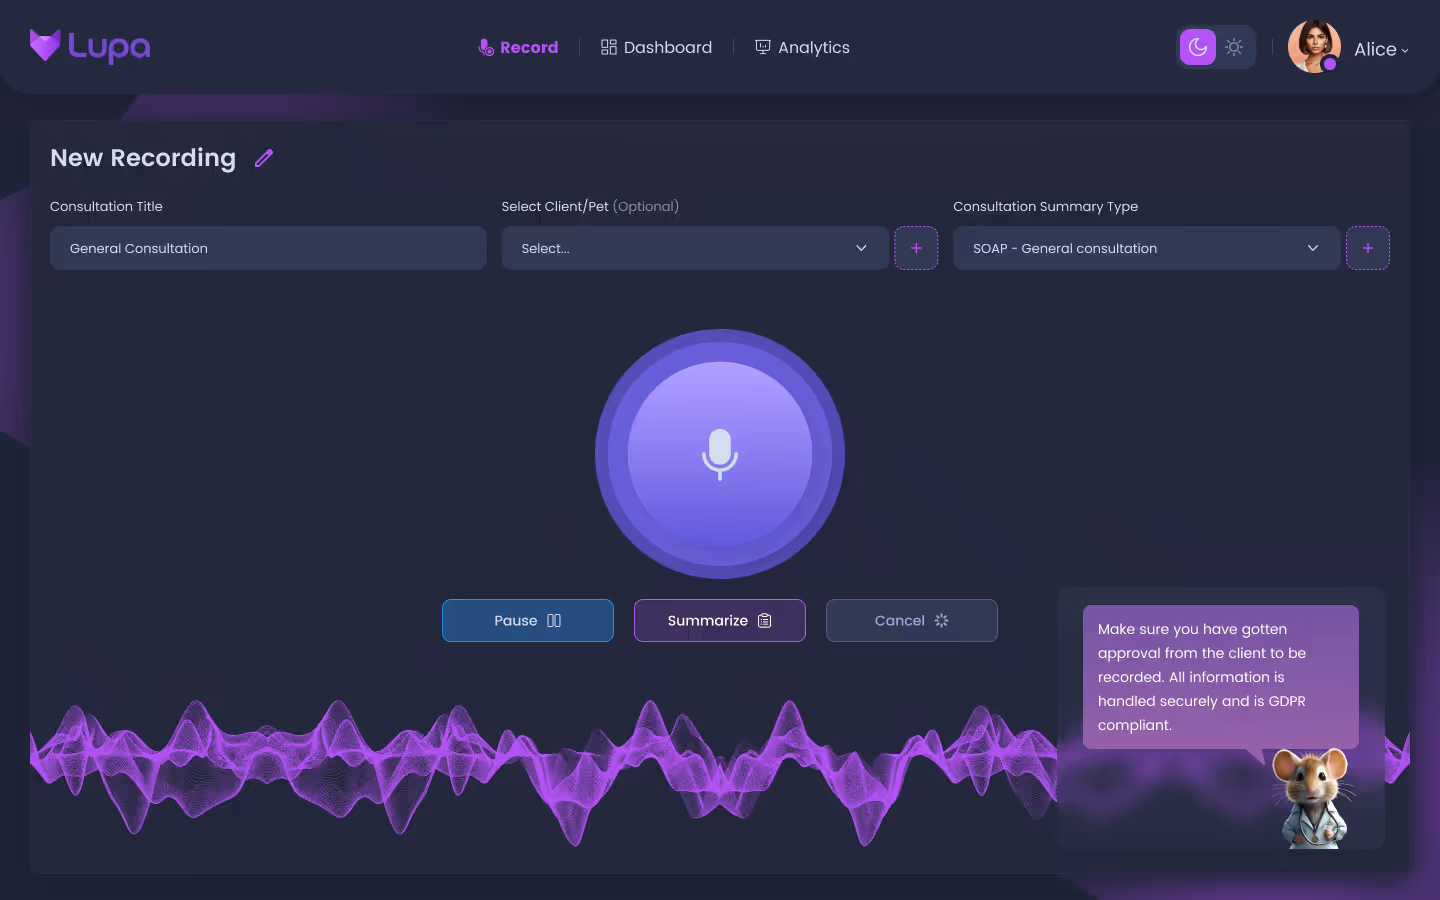Screen dimensions: 1440x900
Task: Open the Analytics tab
Action: coord(802,47)
